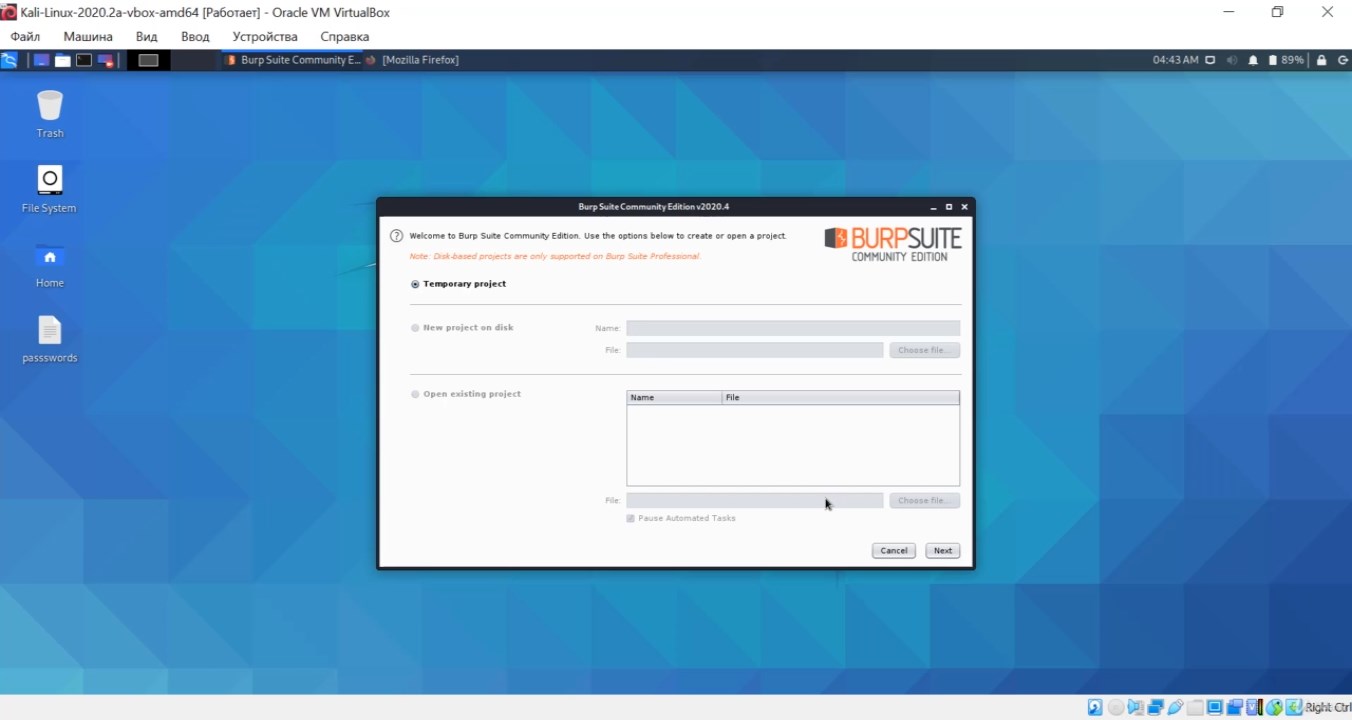
Task: Launch the terminal emulator icon in Kali panel
Action: (84, 60)
